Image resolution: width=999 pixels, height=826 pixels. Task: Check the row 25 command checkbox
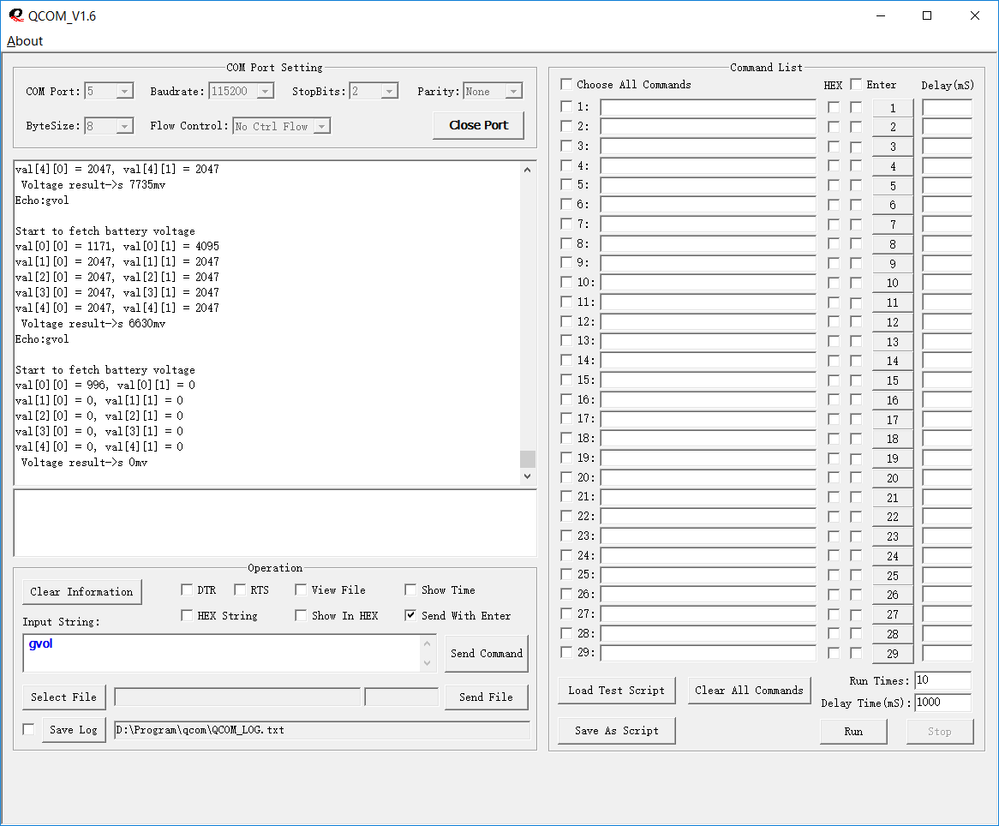(566, 574)
